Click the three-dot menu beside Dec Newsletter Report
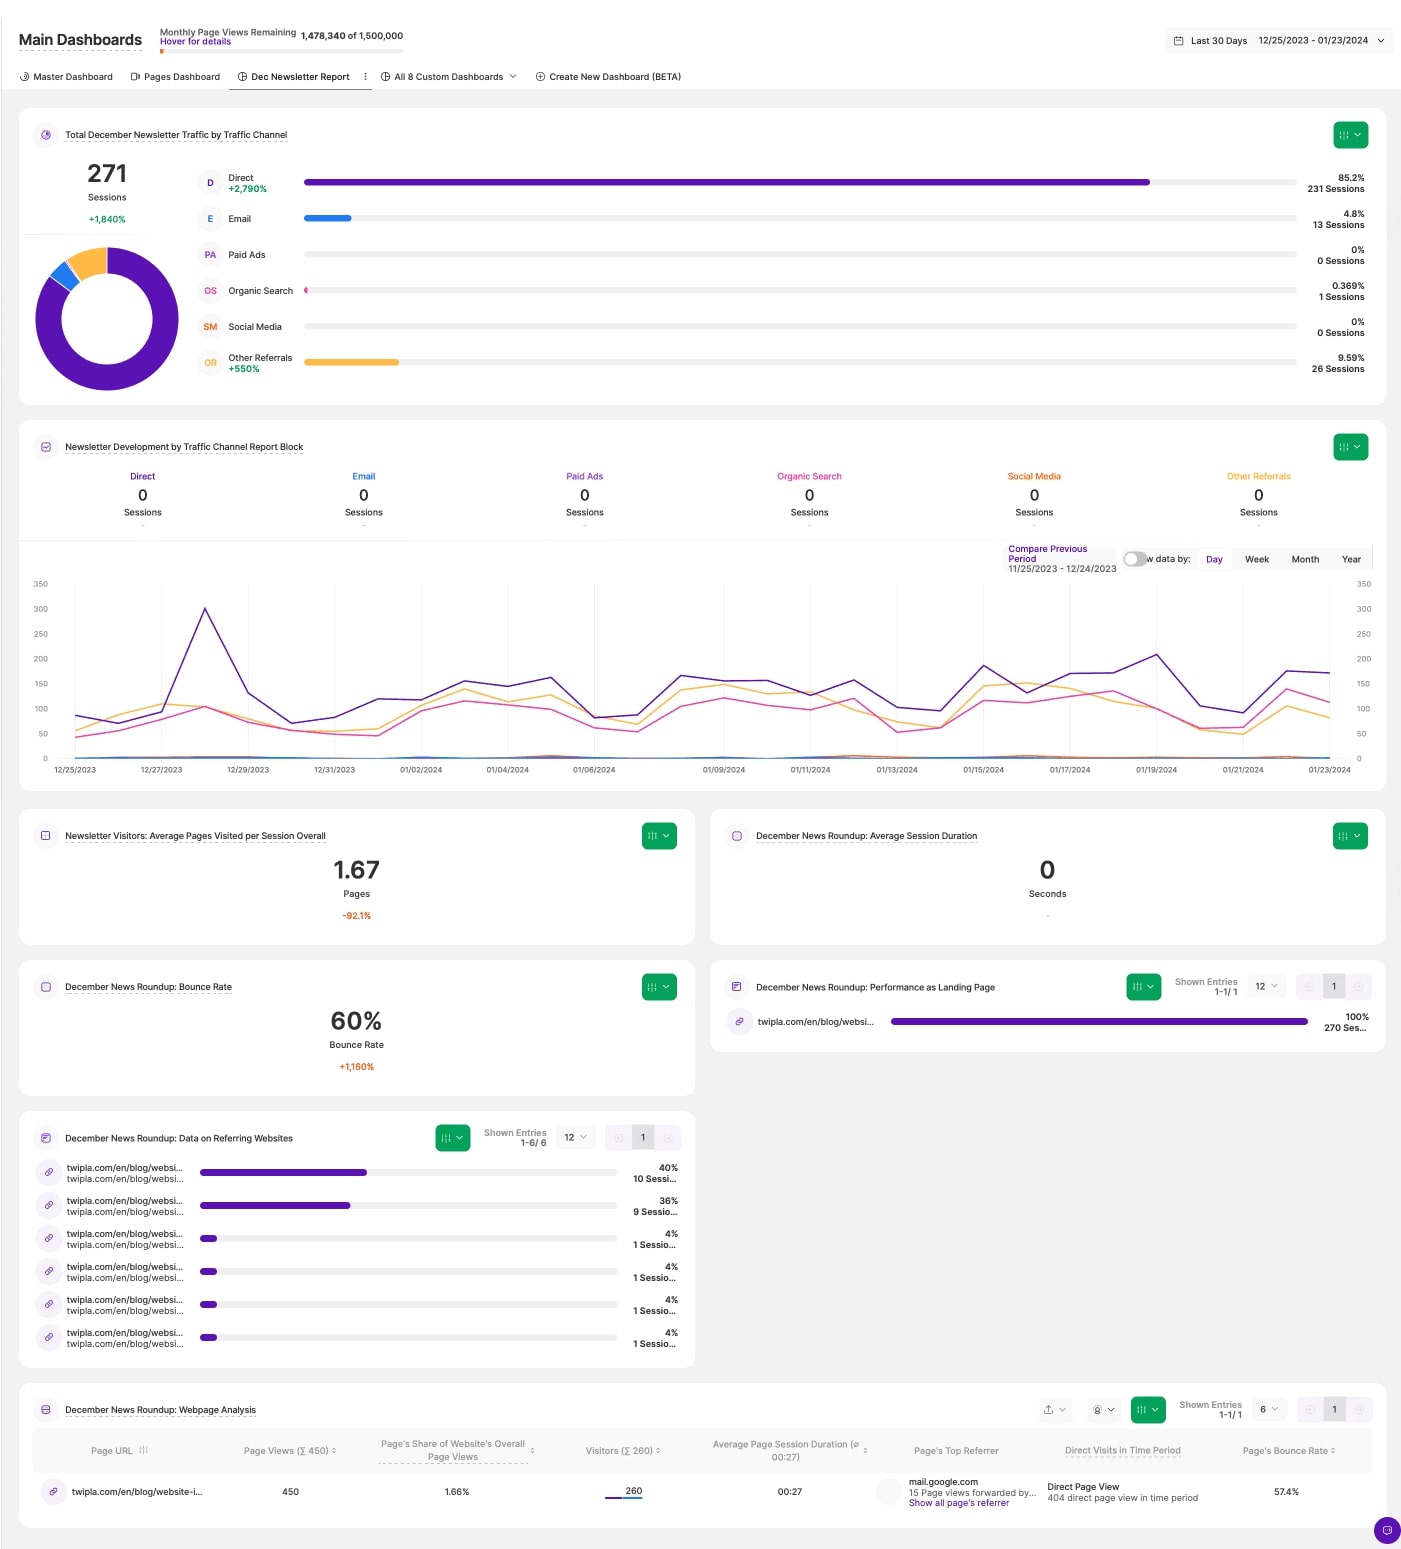 pos(365,77)
